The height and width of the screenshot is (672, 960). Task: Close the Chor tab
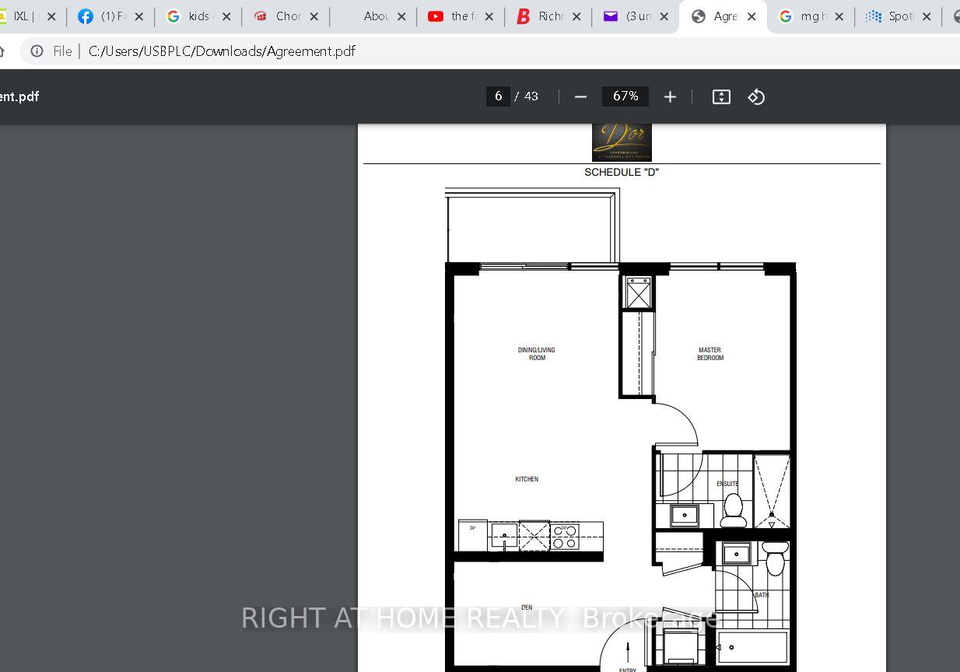[314, 17]
